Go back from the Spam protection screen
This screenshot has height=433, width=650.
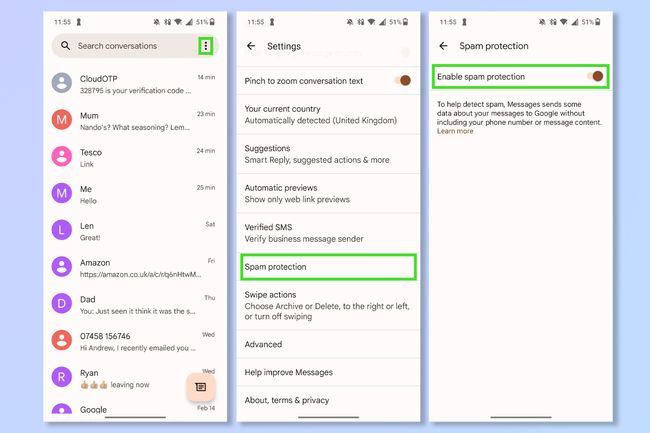[444, 46]
